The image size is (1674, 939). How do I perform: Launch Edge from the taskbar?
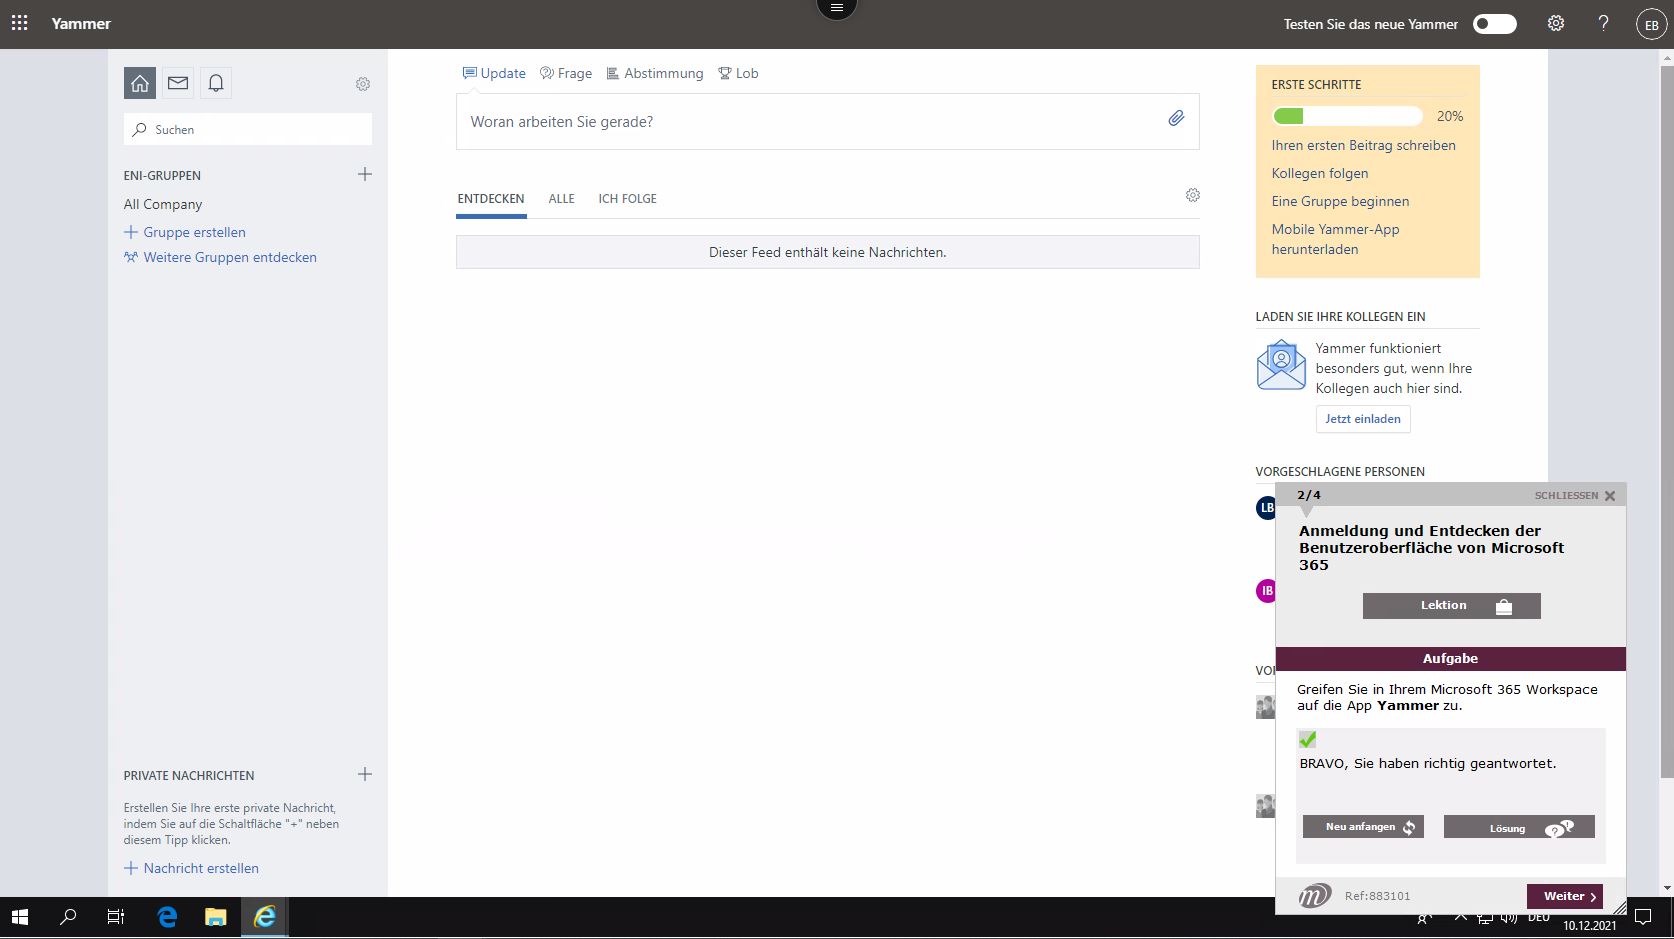pyautogui.click(x=167, y=916)
